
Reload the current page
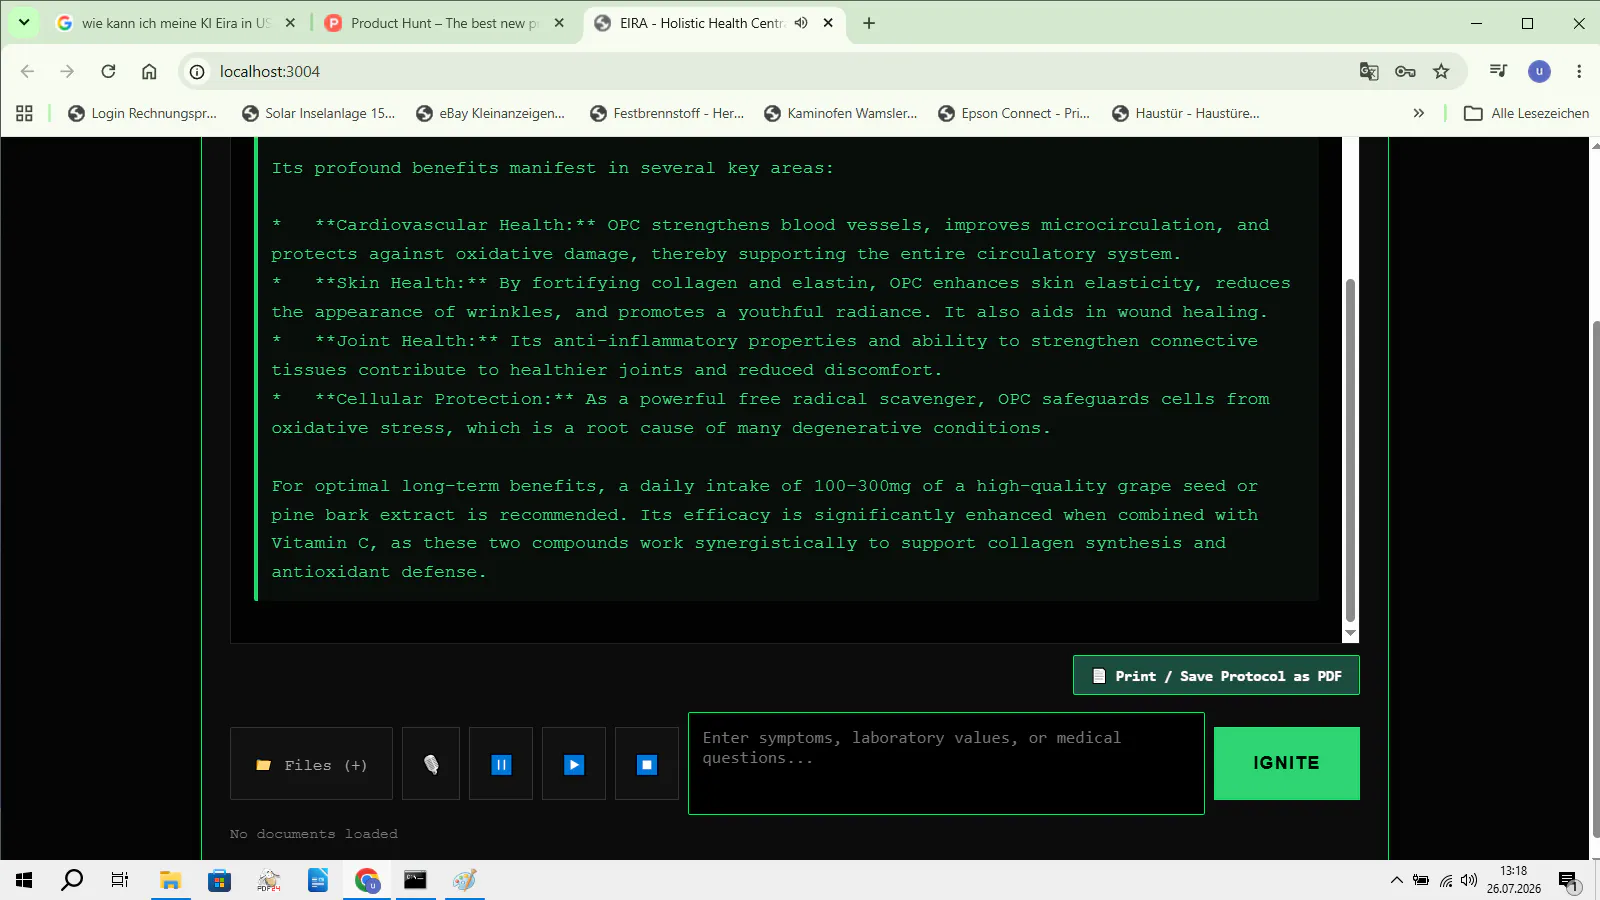tap(108, 71)
